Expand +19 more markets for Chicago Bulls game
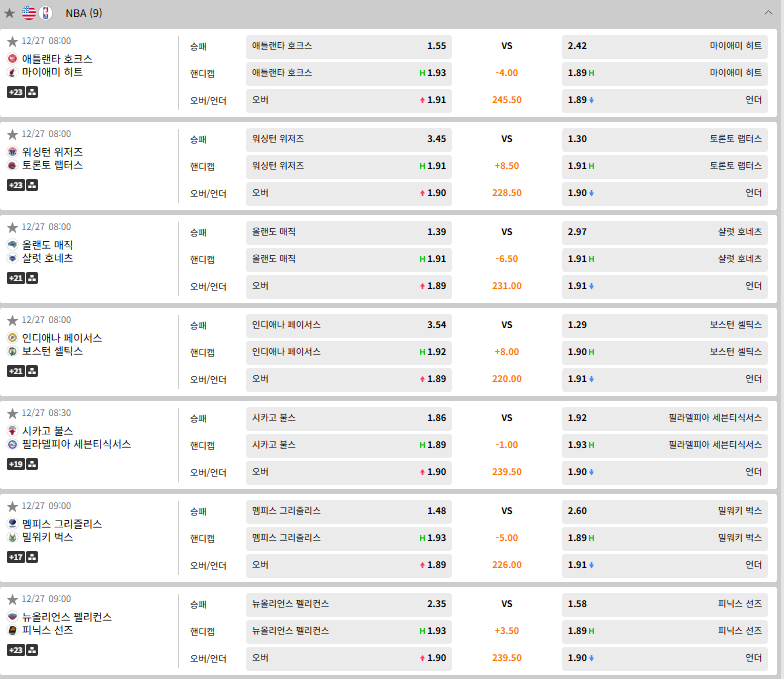Image resolution: width=784 pixels, height=679 pixels. coord(15,464)
